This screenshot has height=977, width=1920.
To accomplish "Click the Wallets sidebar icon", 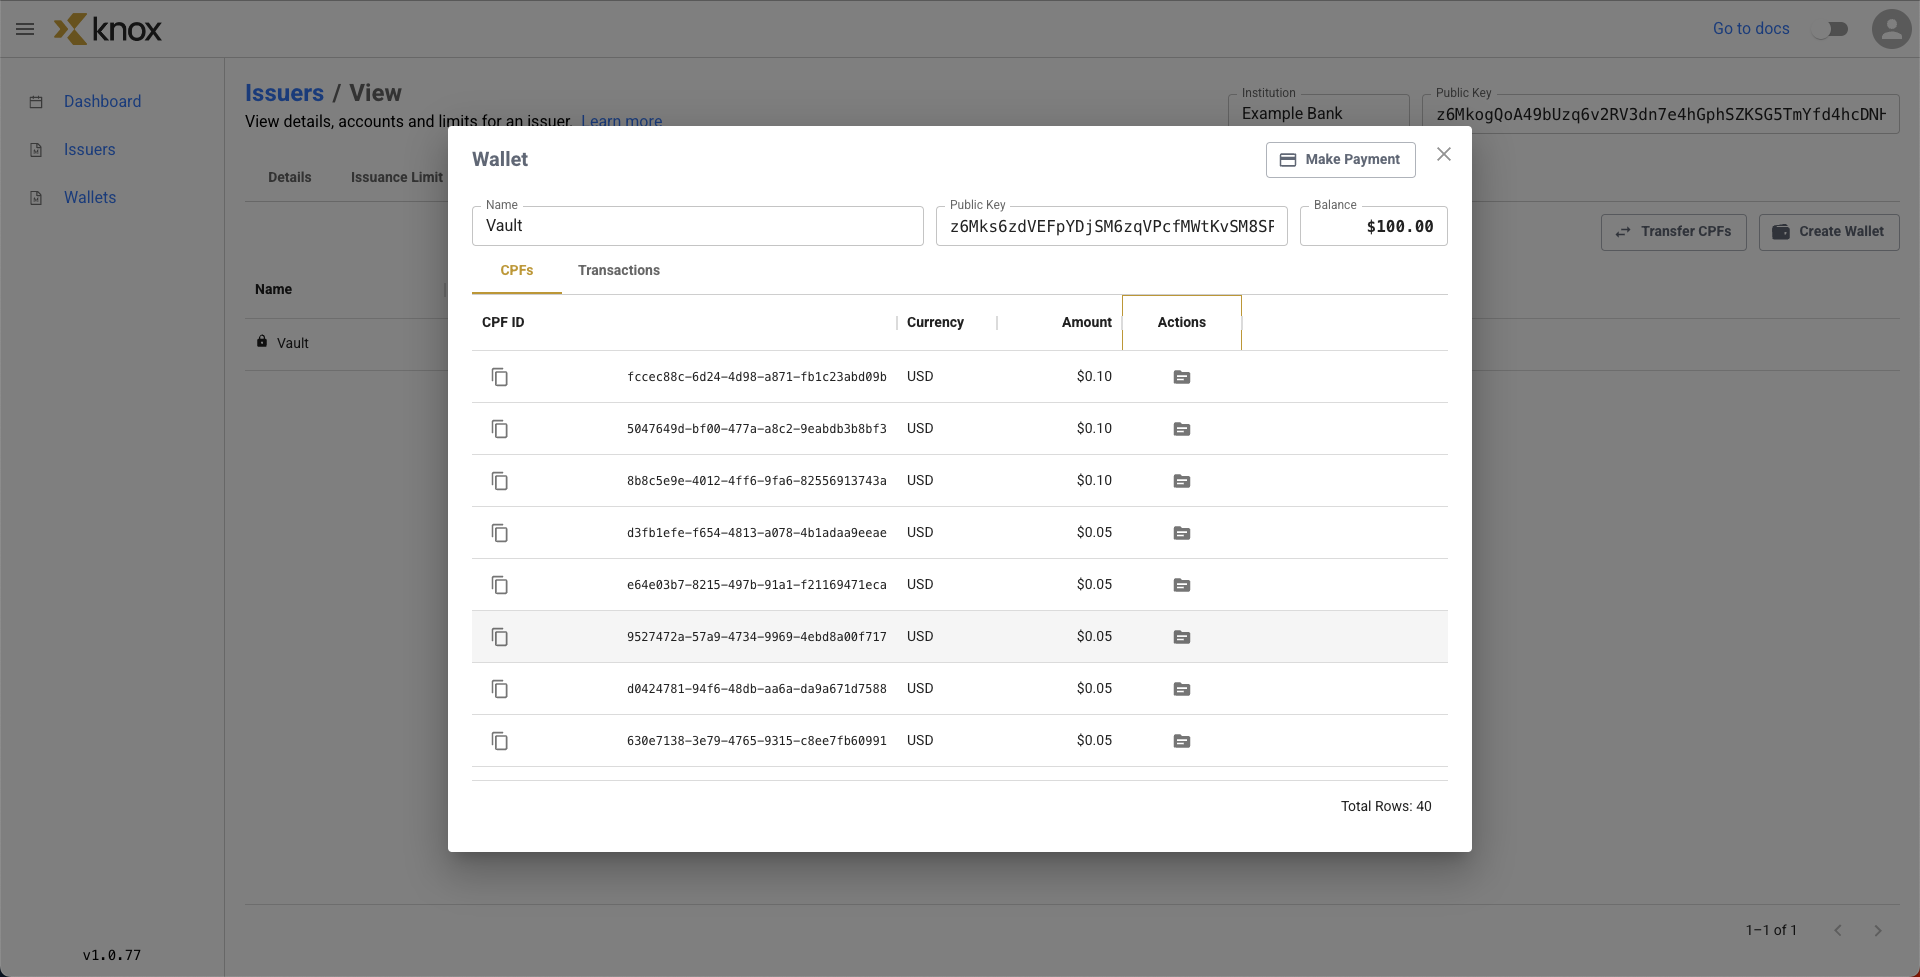I will click(36, 198).
